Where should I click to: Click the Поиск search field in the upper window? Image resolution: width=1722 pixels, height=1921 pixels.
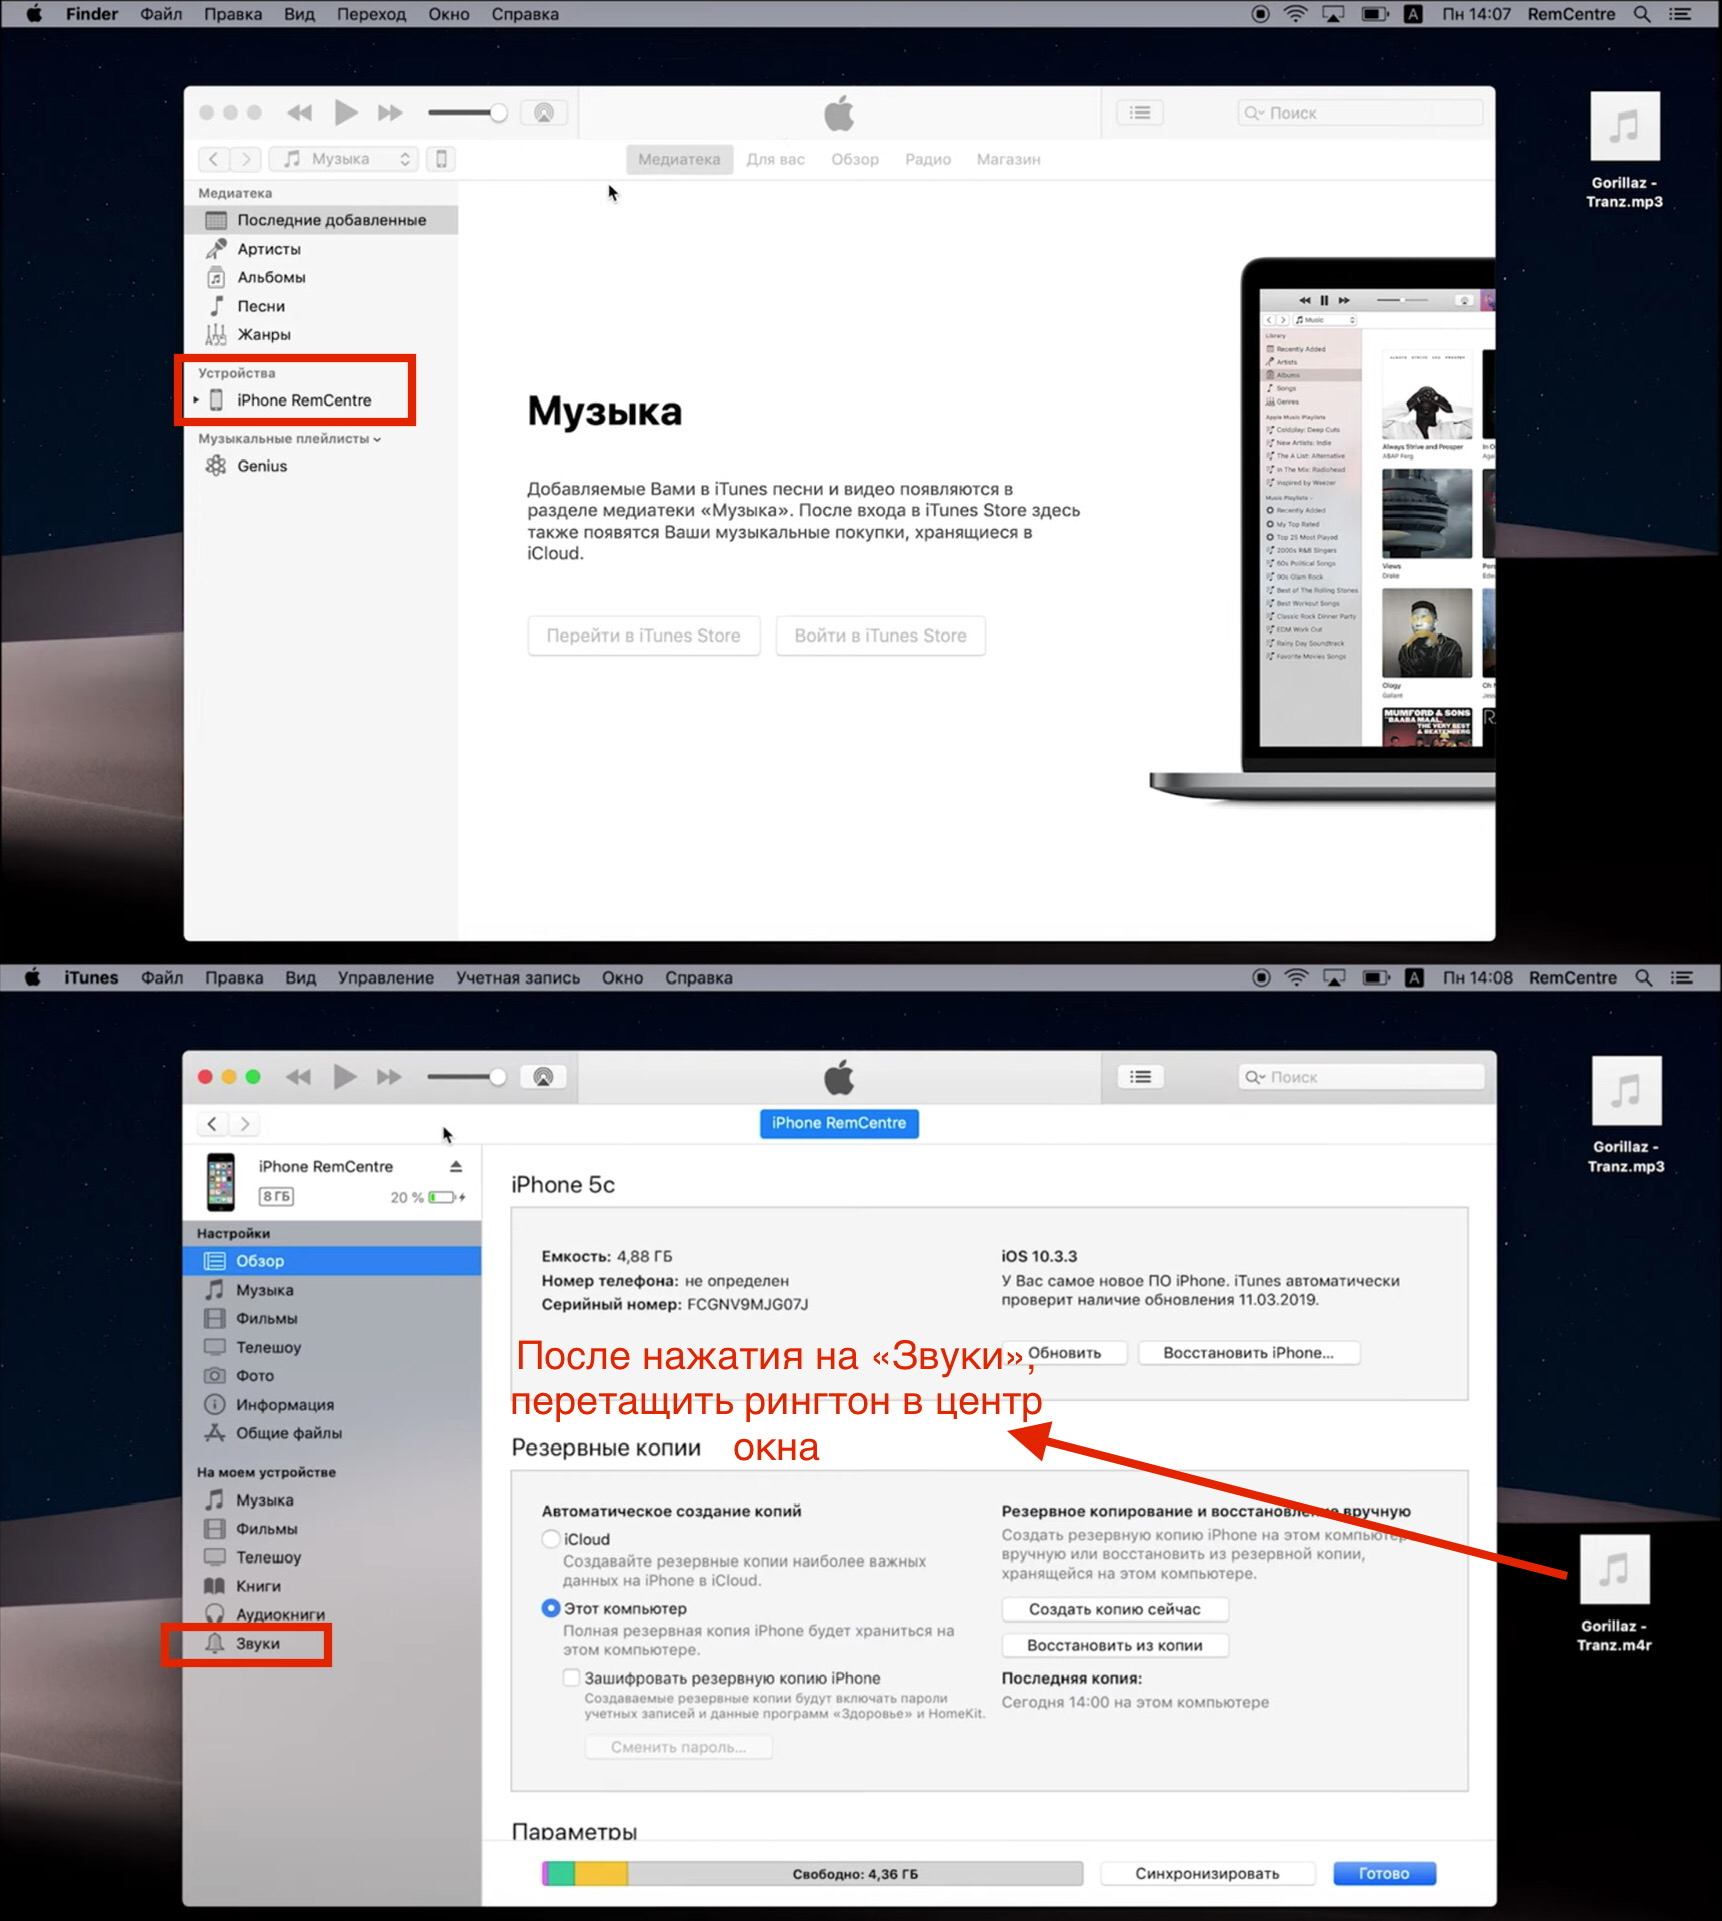coord(1360,113)
